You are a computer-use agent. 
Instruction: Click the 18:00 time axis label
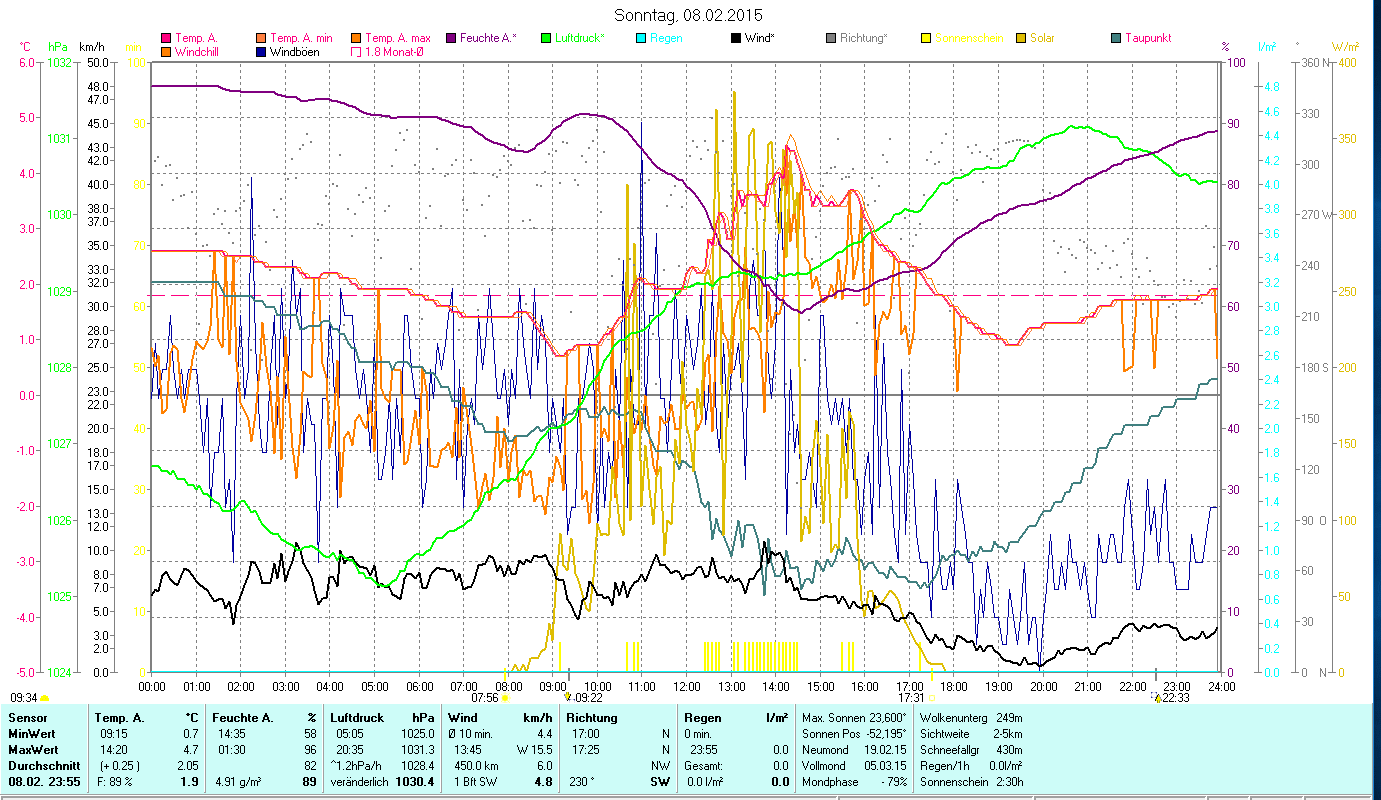coord(954,687)
